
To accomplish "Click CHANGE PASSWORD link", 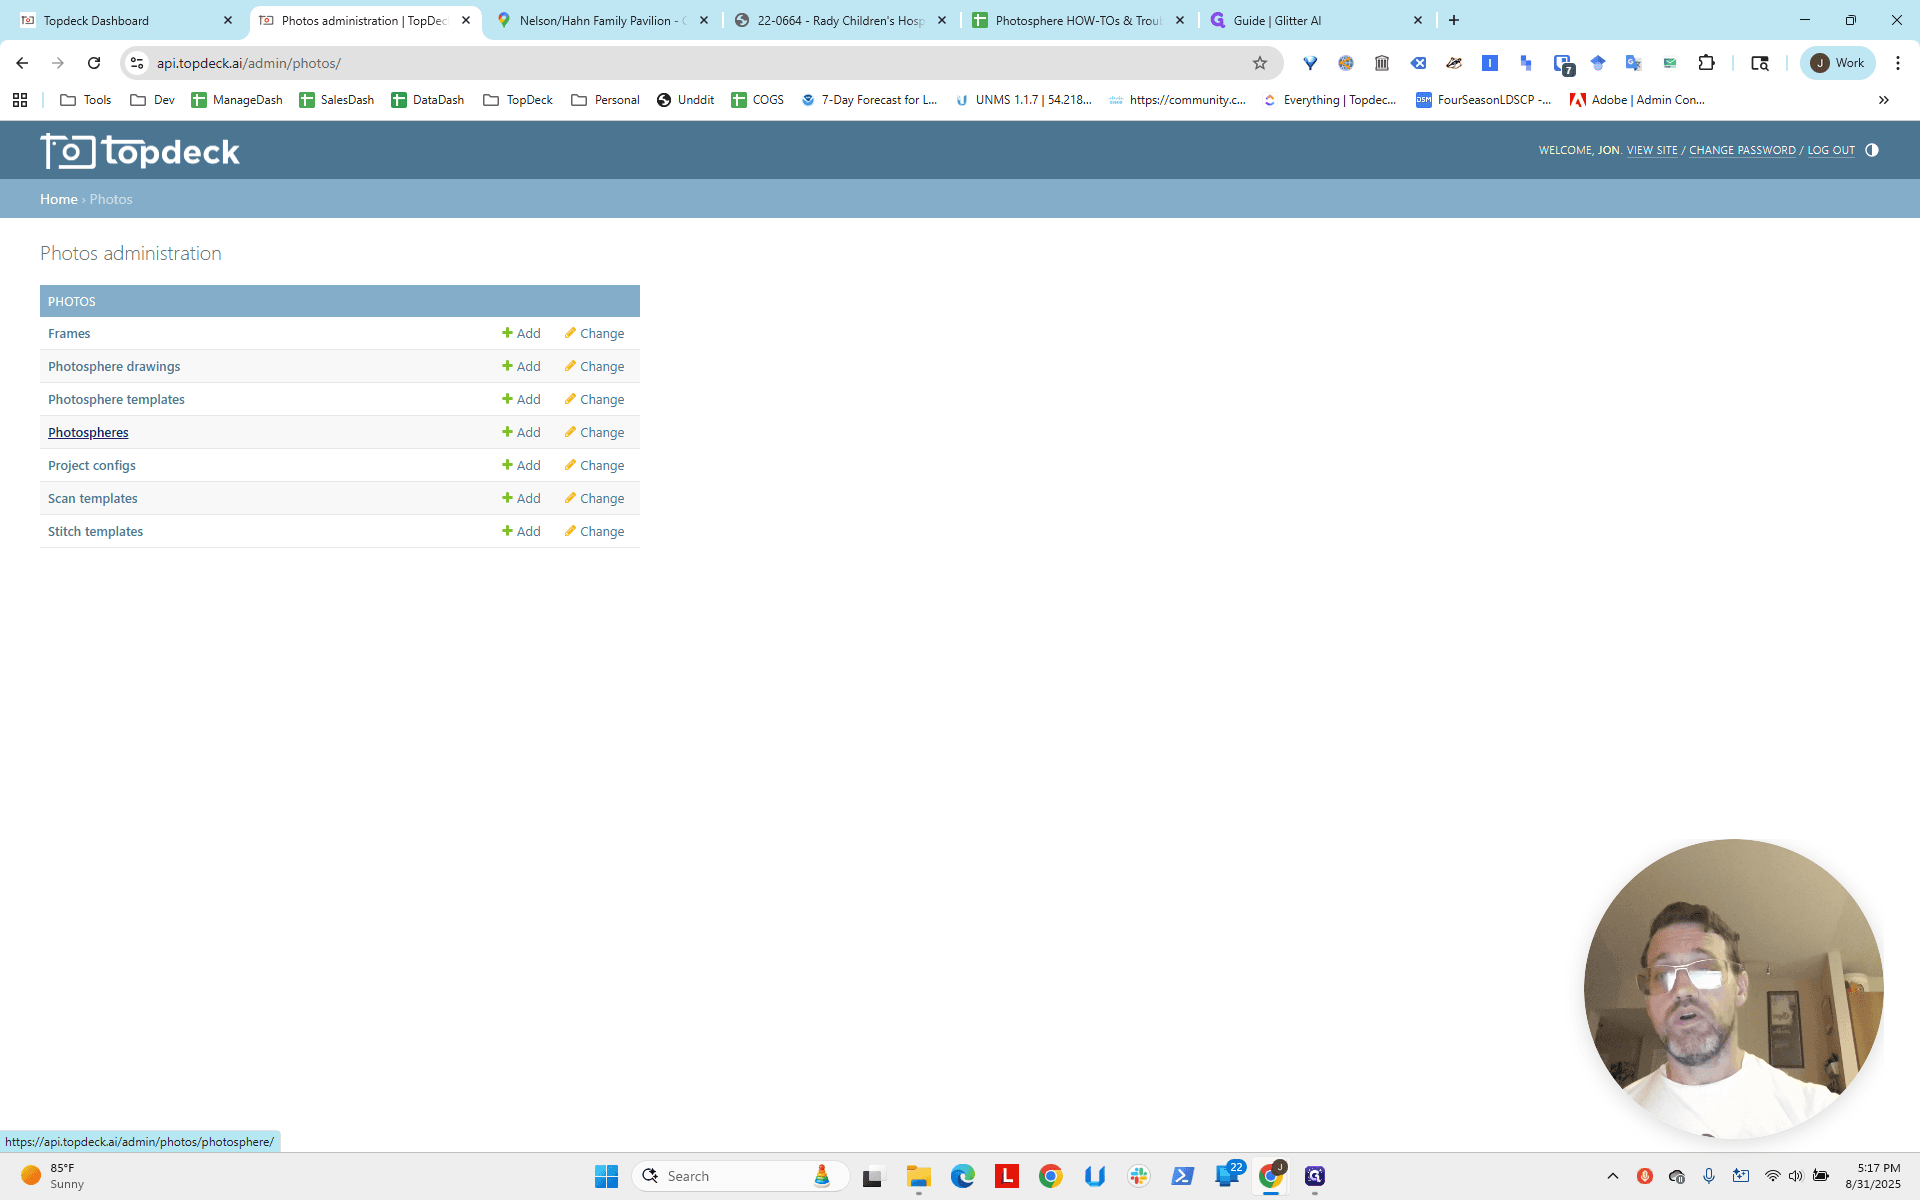I will [1742, 150].
